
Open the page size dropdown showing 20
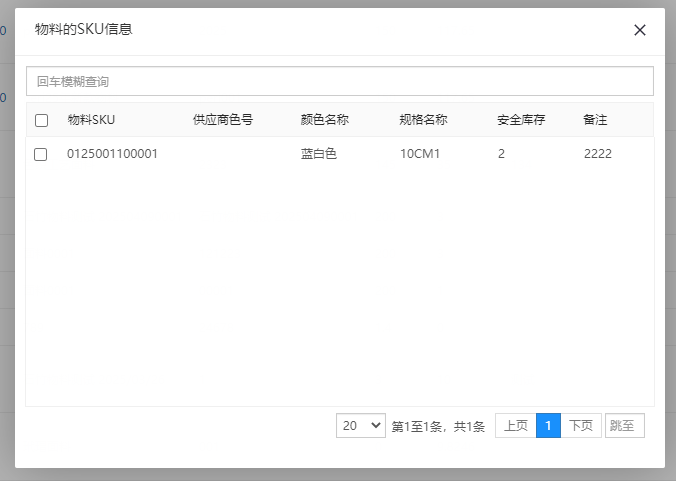point(361,426)
